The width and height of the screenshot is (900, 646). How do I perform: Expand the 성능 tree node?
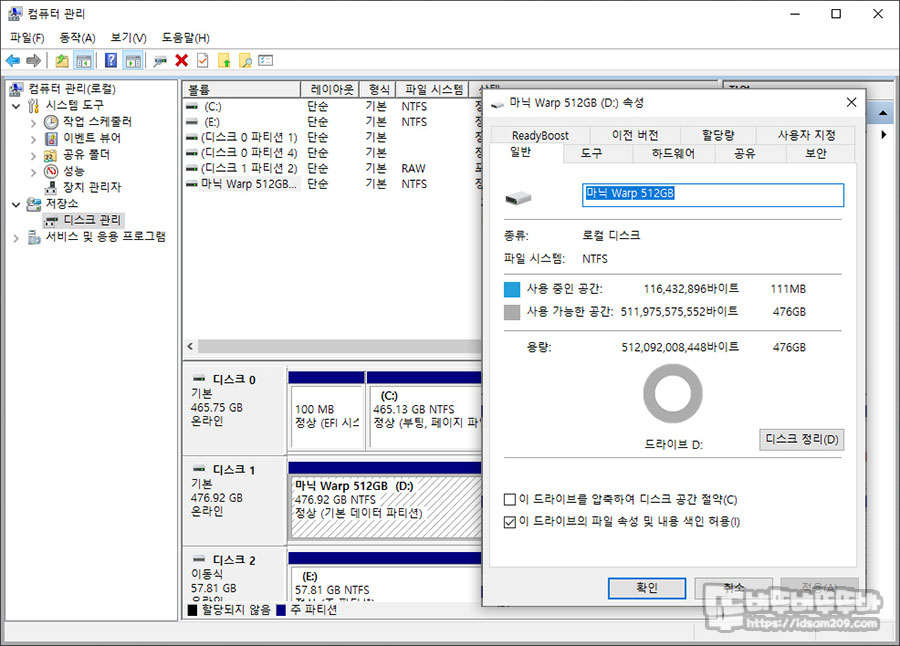pos(33,172)
